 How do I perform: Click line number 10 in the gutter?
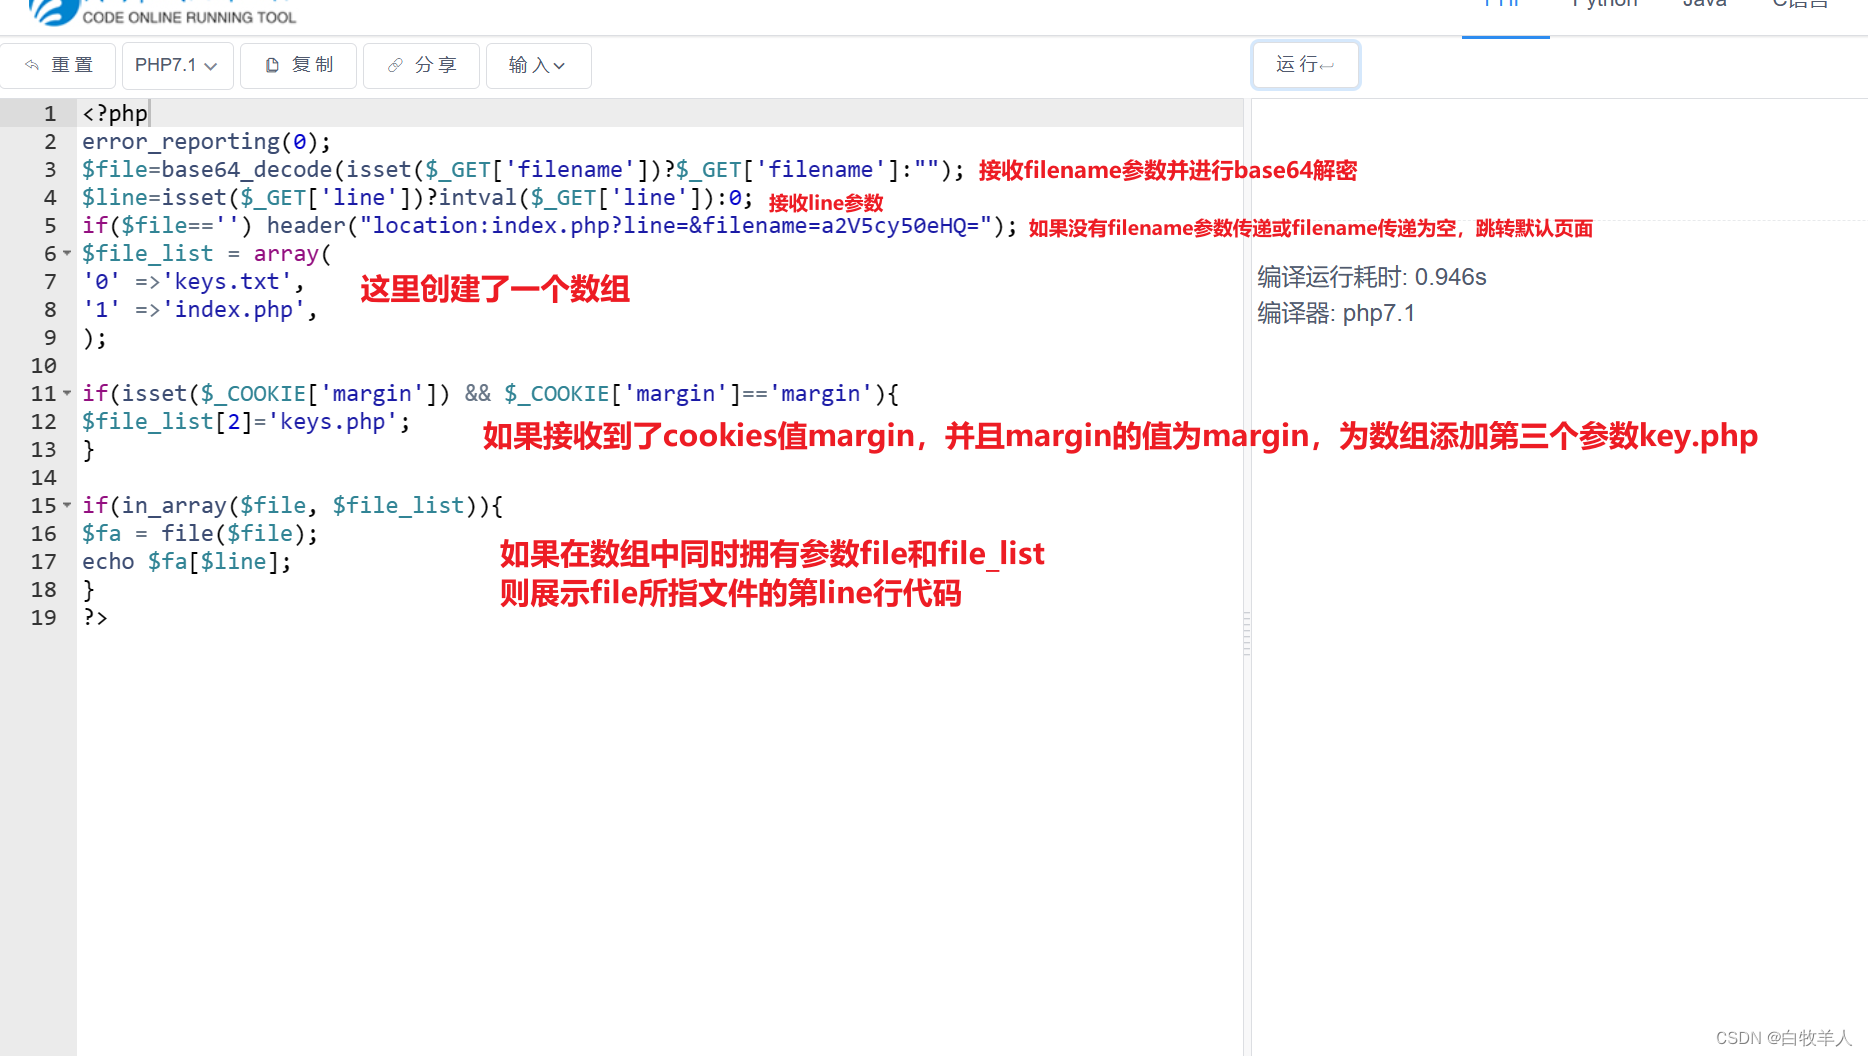pyautogui.click(x=43, y=365)
